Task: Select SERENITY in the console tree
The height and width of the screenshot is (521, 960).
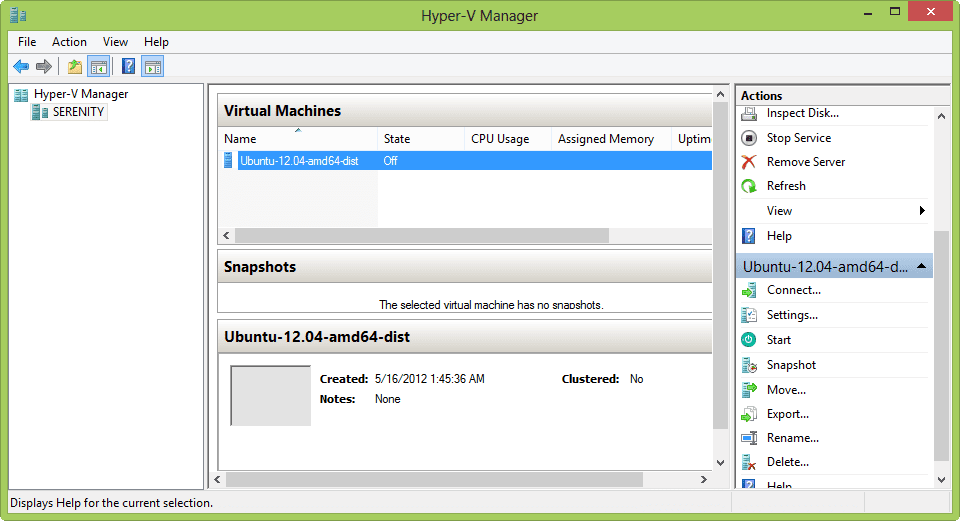Action: tap(78, 112)
